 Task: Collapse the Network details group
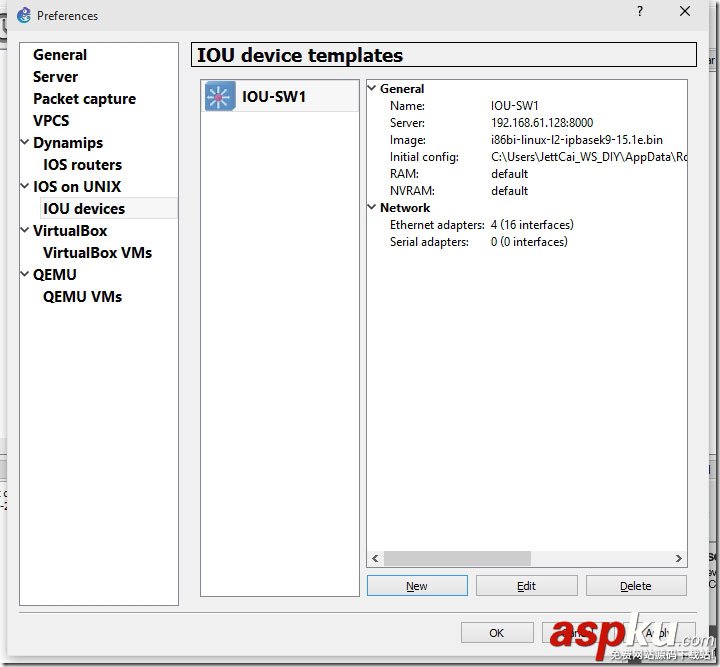(372, 207)
